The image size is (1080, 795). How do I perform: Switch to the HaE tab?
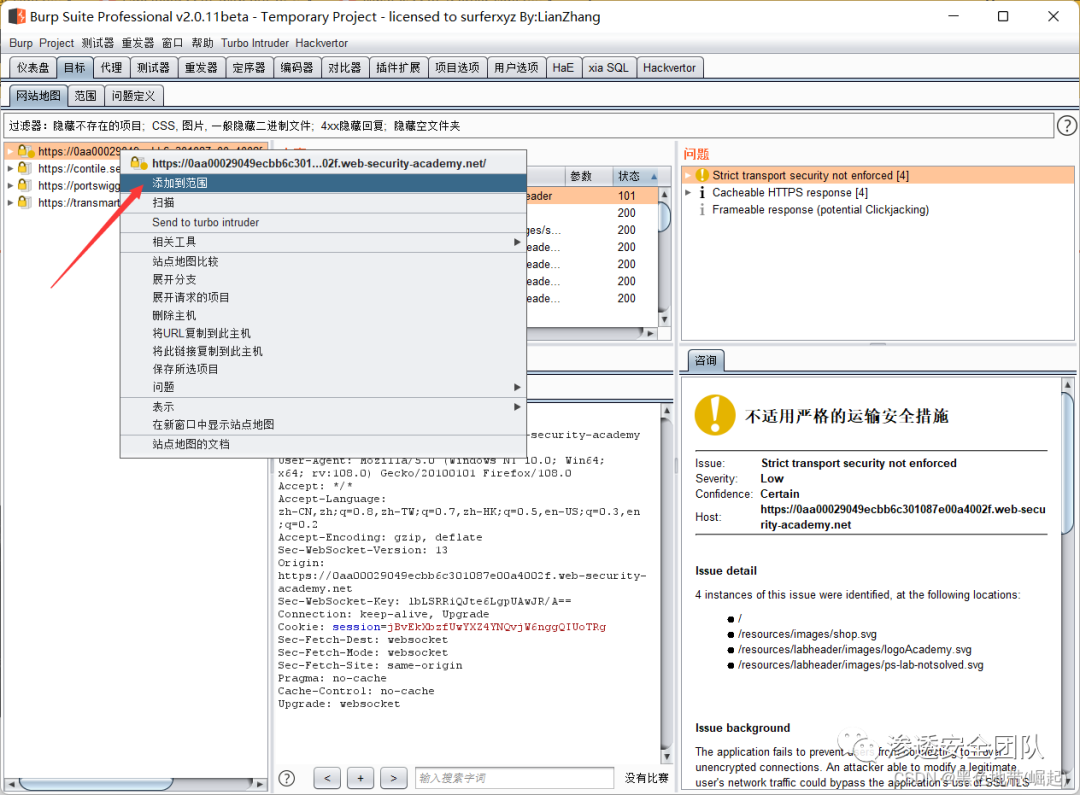click(563, 68)
